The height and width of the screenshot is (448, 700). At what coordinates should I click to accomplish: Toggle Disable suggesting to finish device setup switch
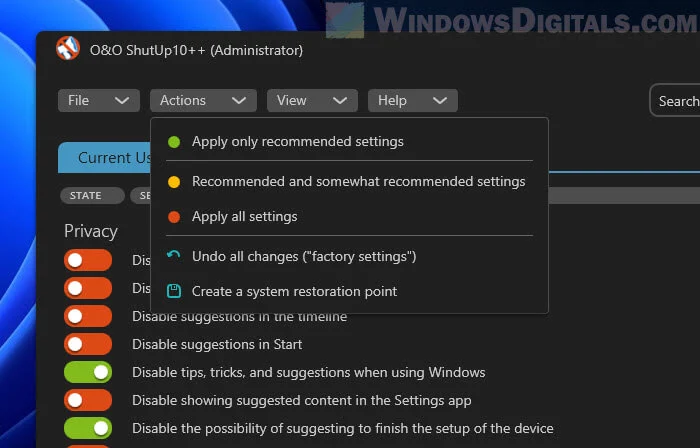tap(88, 428)
